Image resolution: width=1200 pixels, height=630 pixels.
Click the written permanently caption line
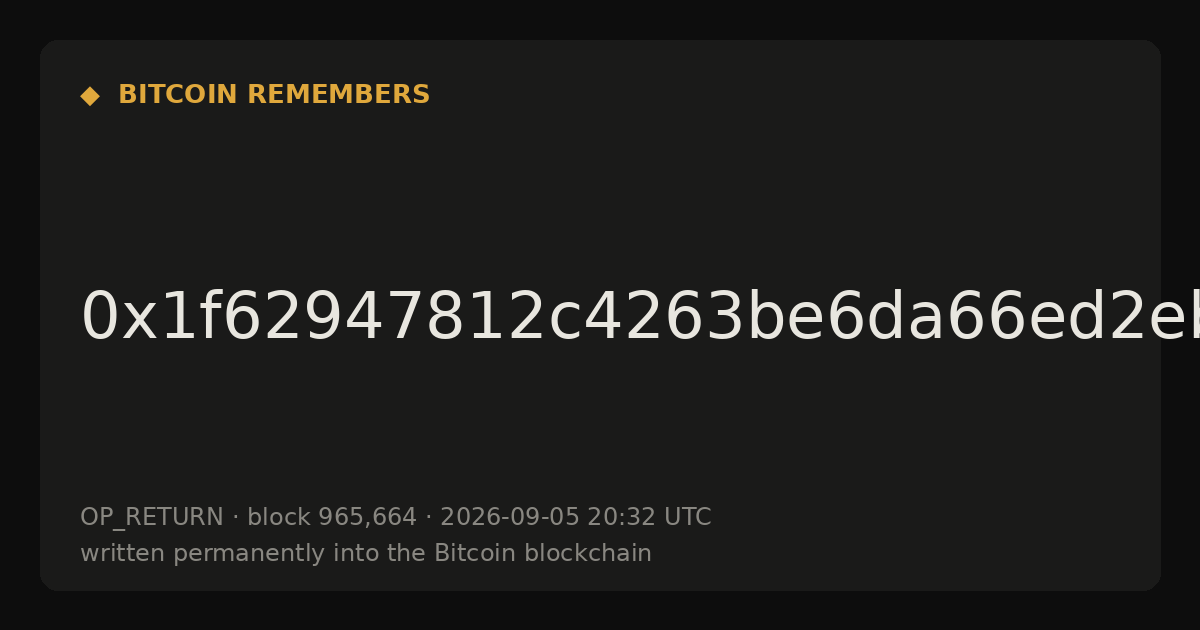click(x=366, y=554)
